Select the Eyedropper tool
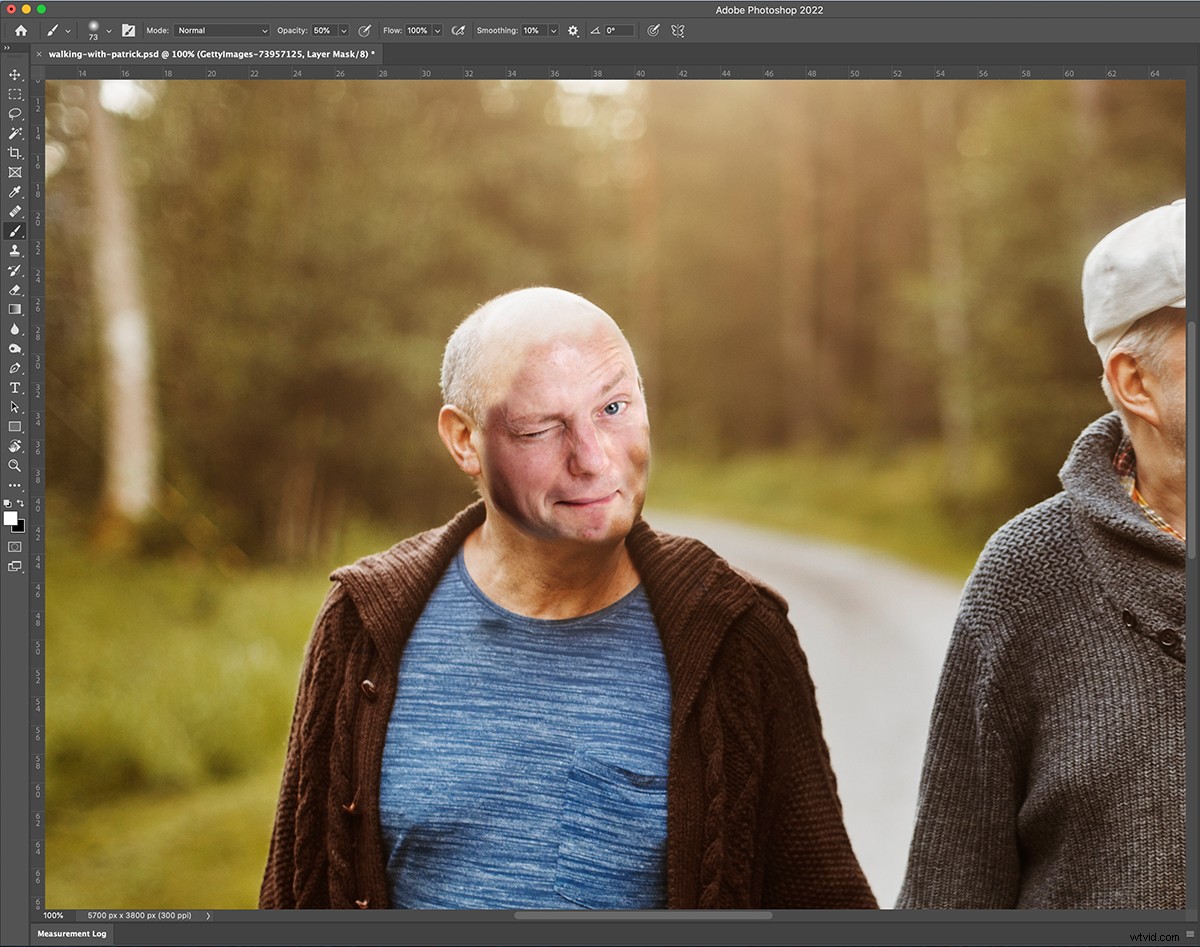Viewport: 1200px width, 947px height. [x=15, y=191]
